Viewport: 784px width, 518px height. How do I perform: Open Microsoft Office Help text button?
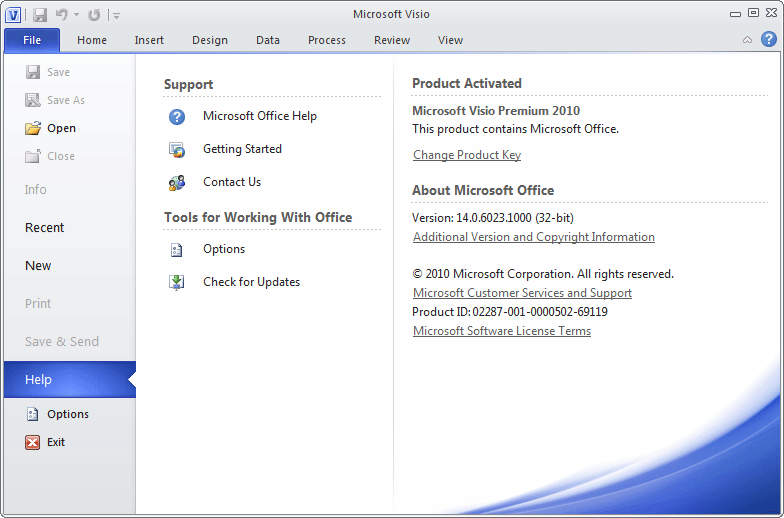(x=260, y=116)
